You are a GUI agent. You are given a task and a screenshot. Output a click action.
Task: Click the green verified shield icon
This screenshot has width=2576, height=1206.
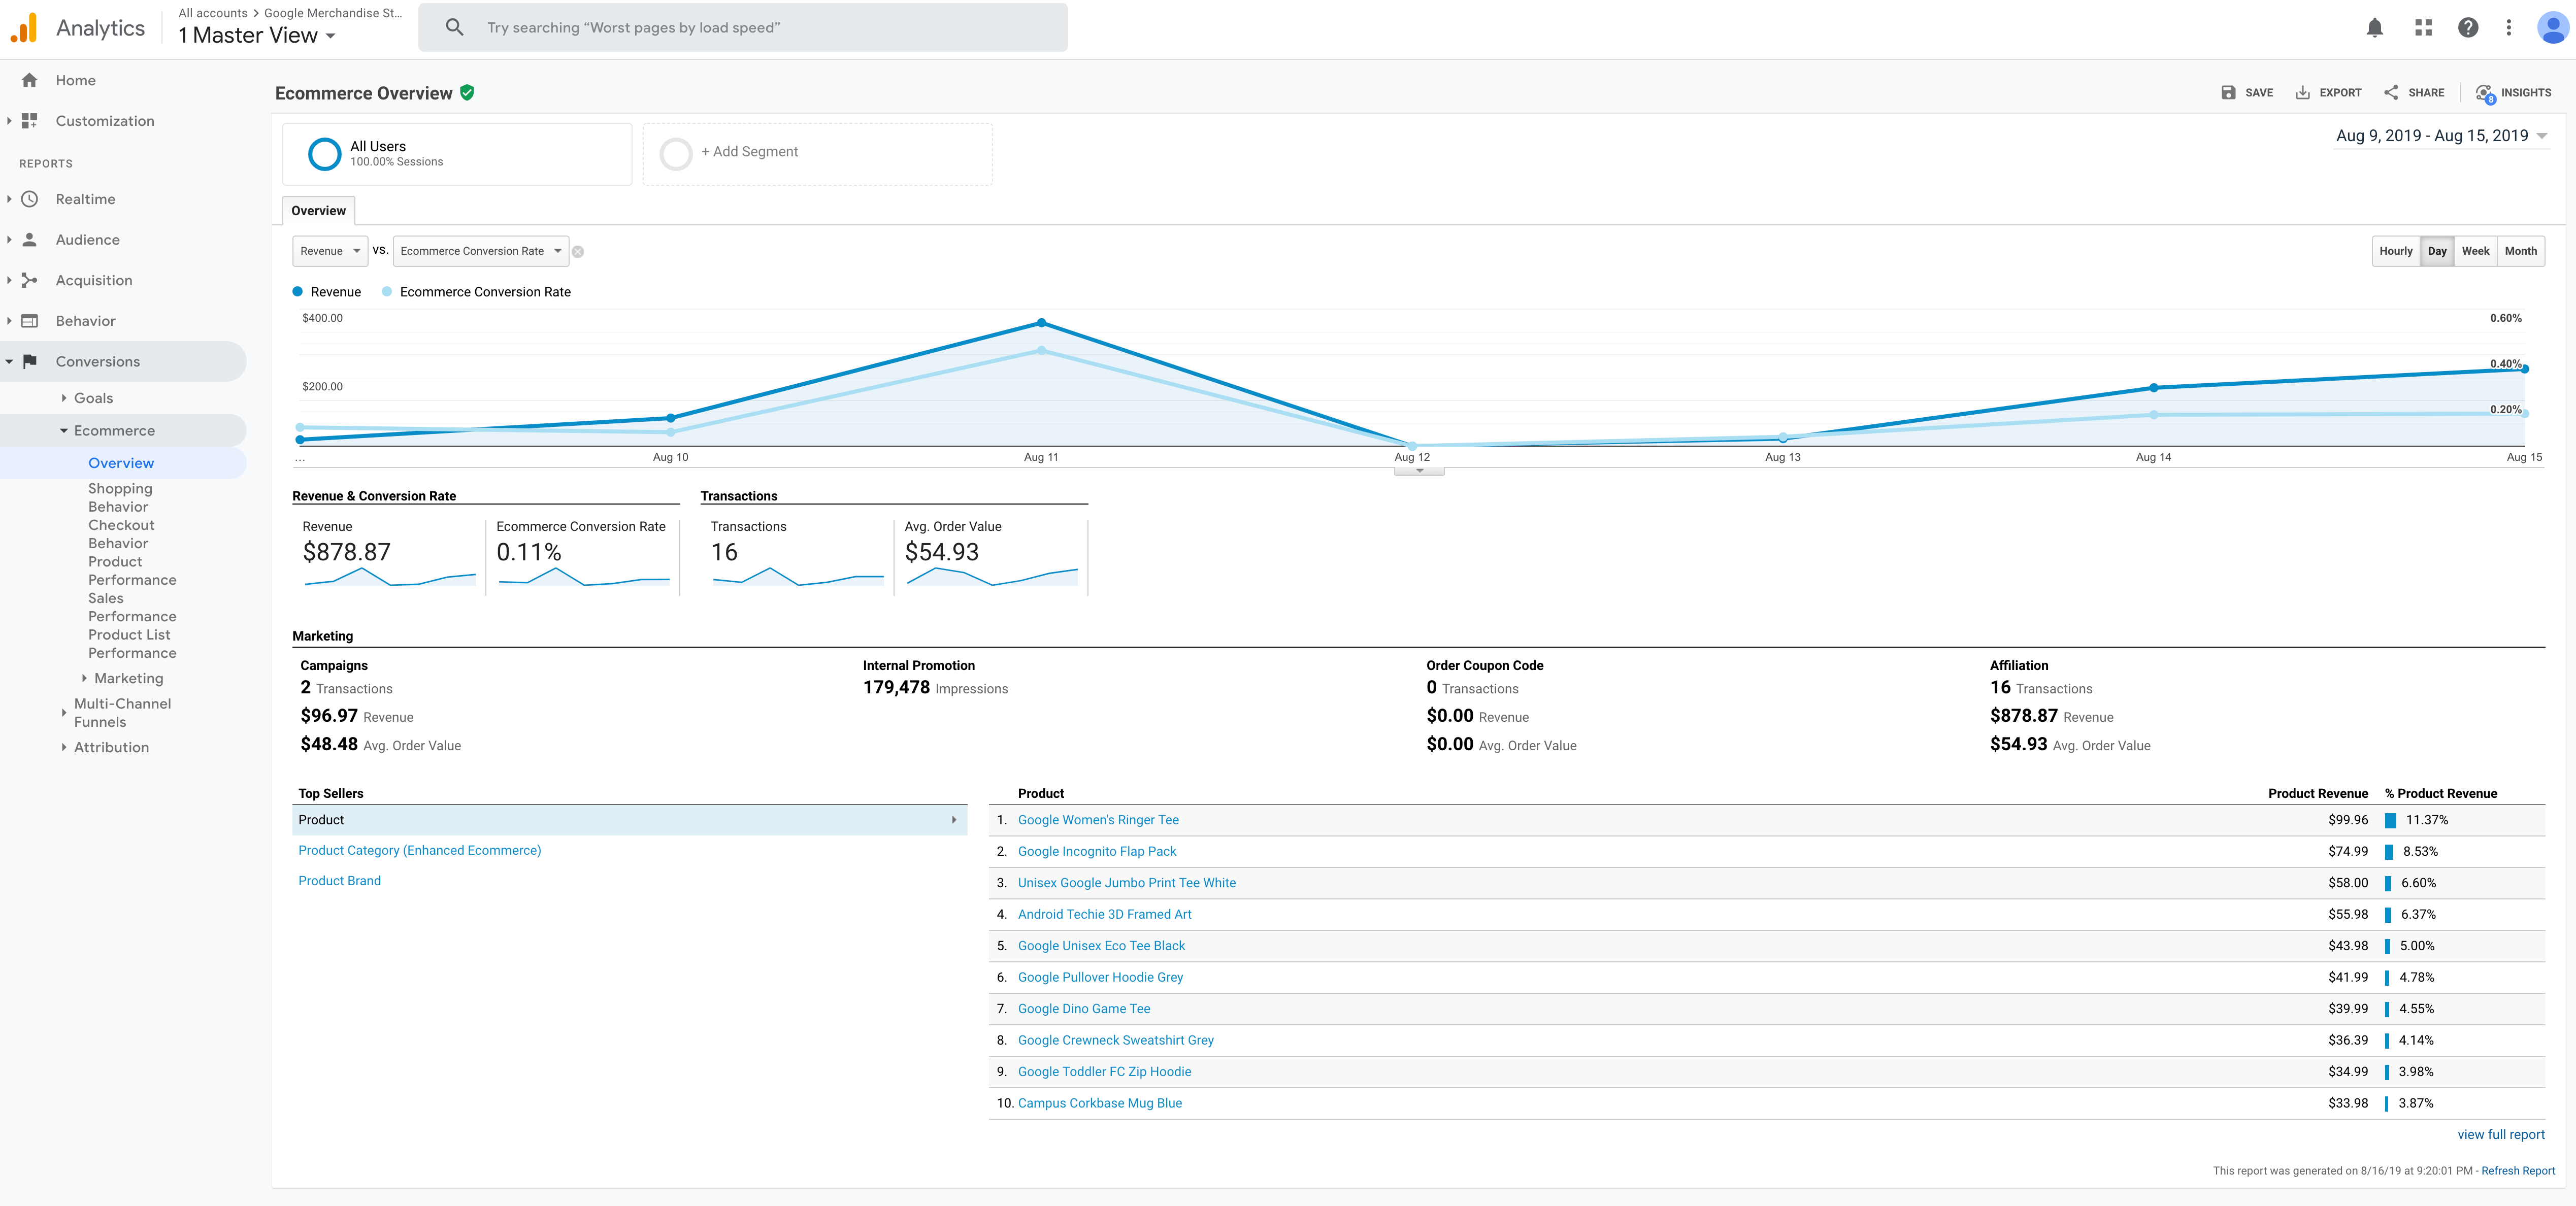pos(467,93)
